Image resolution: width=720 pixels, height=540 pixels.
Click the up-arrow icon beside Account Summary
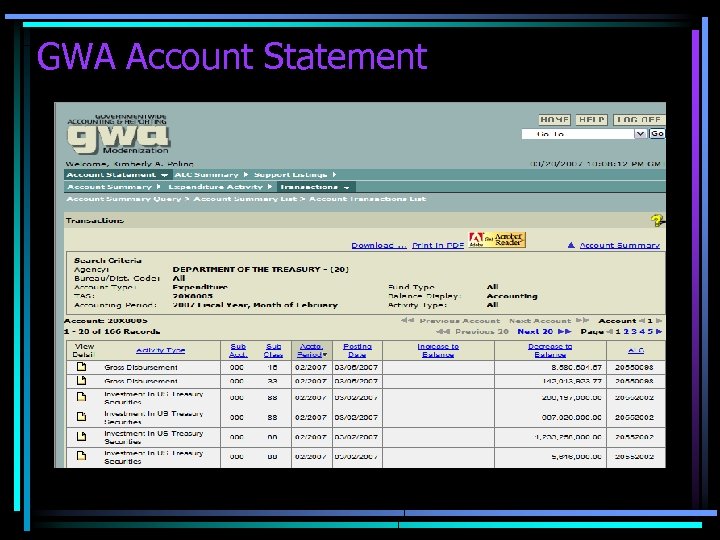pos(571,245)
